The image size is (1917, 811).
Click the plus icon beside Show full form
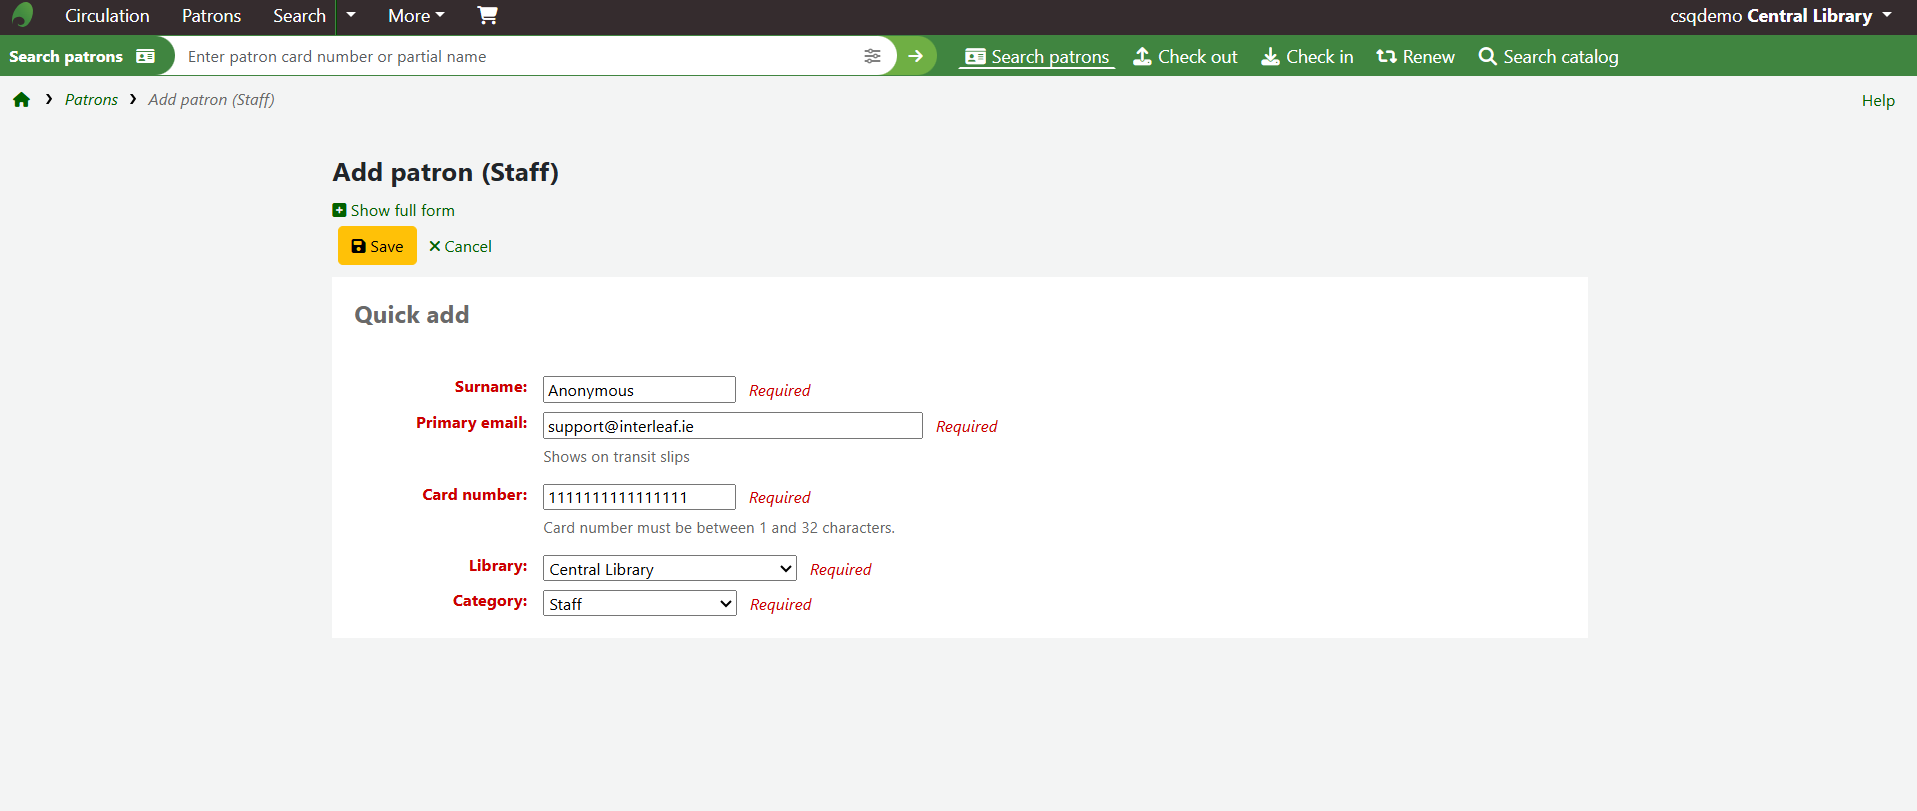[339, 210]
